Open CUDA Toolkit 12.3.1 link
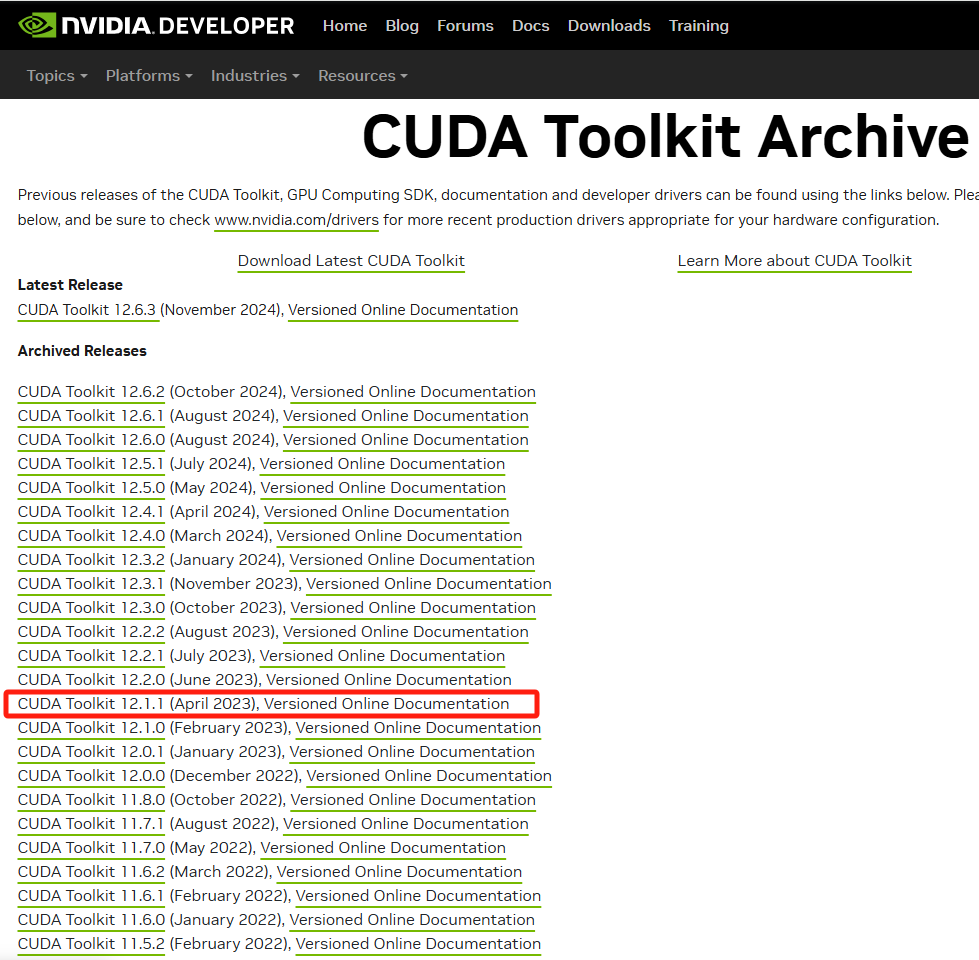Viewport: 979px width, 960px height. [x=91, y=584]
